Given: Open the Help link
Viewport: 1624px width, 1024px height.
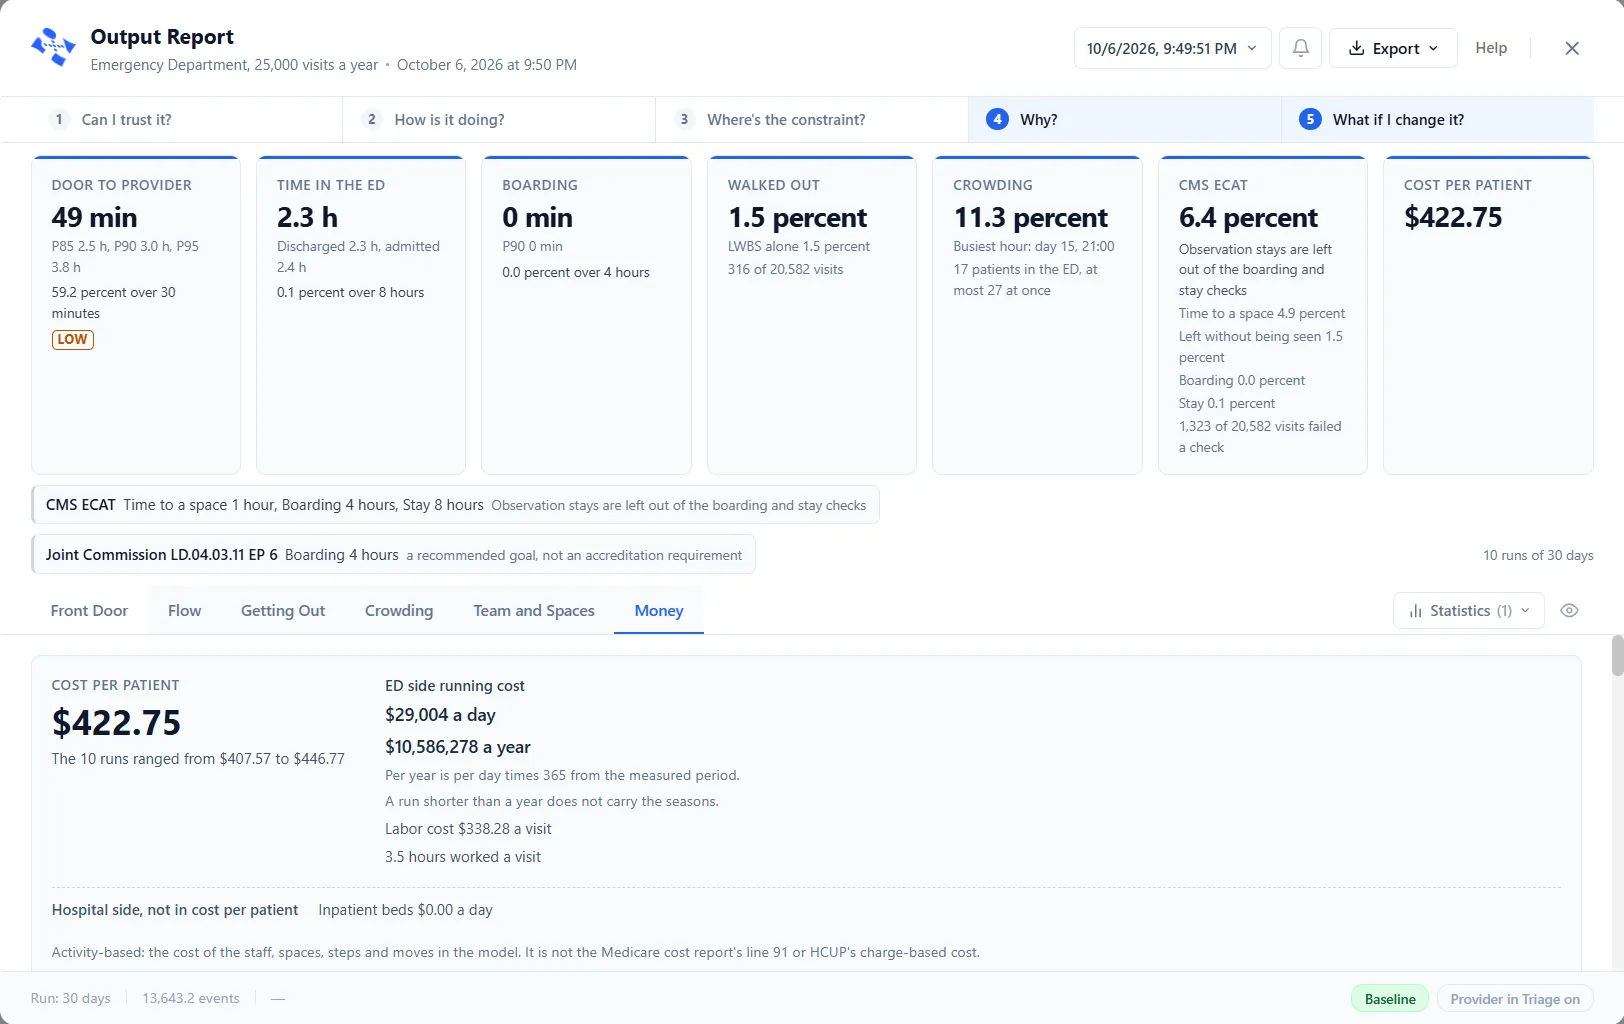Looking at the screenshot, I should pyautogui.click(x=1490, y=48).
